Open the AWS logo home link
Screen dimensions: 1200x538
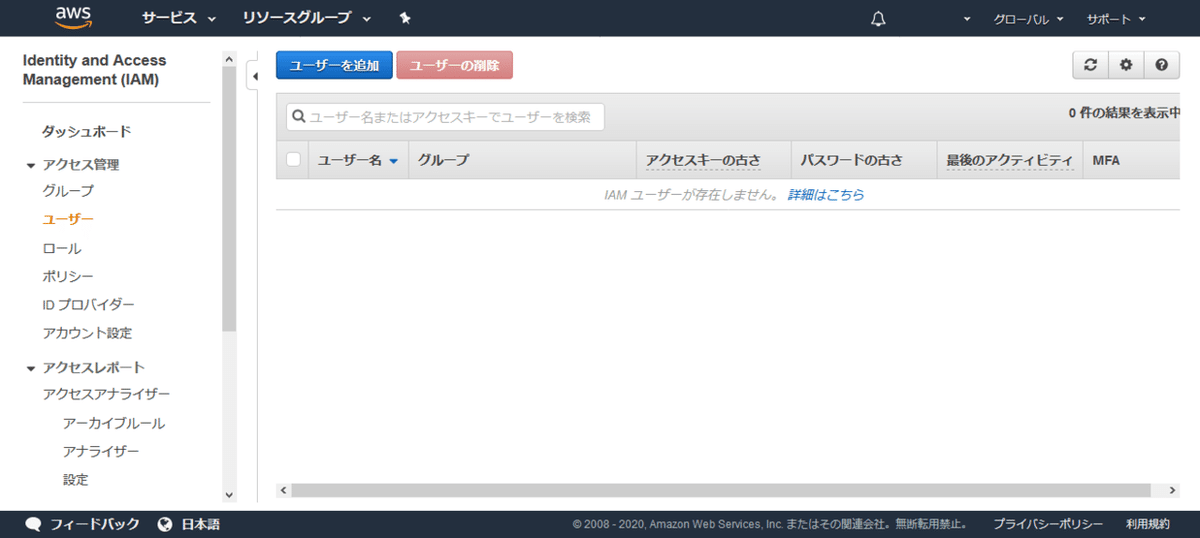click(x=74, y=17)
